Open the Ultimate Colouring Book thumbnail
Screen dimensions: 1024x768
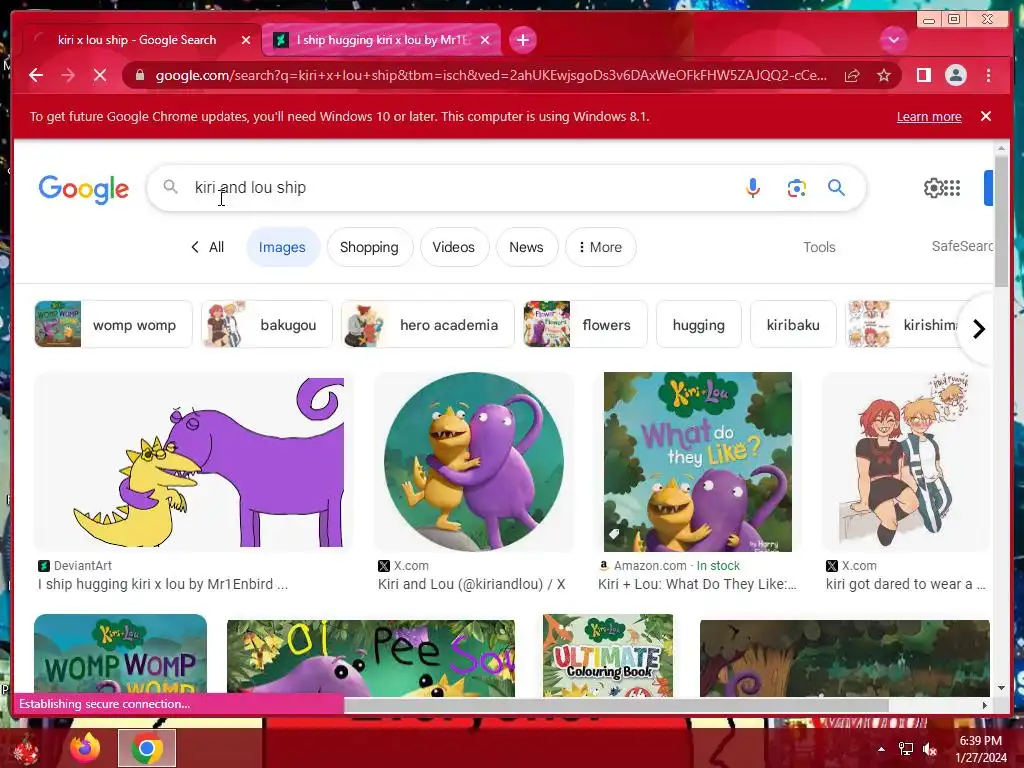[x=607, y=654]
